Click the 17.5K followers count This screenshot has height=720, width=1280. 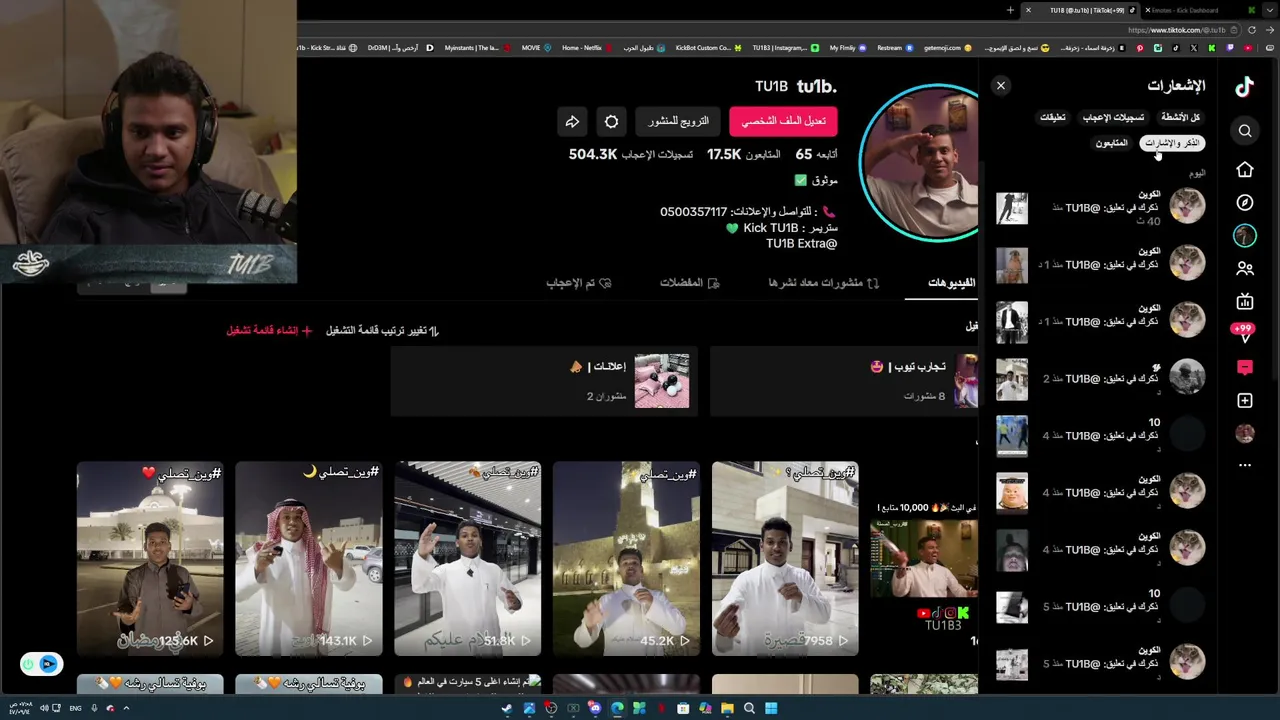pos(743,154)
